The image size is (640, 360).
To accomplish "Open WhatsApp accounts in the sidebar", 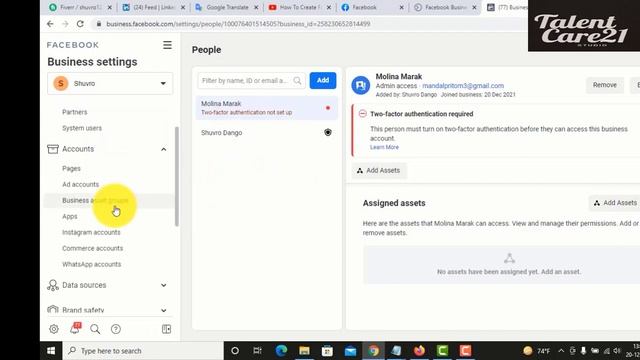I will tap(92, 264).
